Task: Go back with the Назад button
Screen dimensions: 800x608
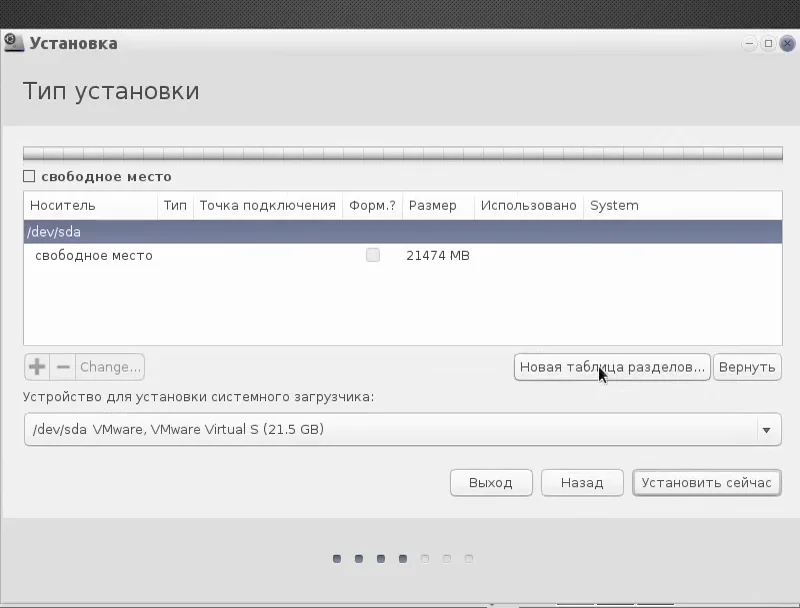Action: click(x=582, y=483)
